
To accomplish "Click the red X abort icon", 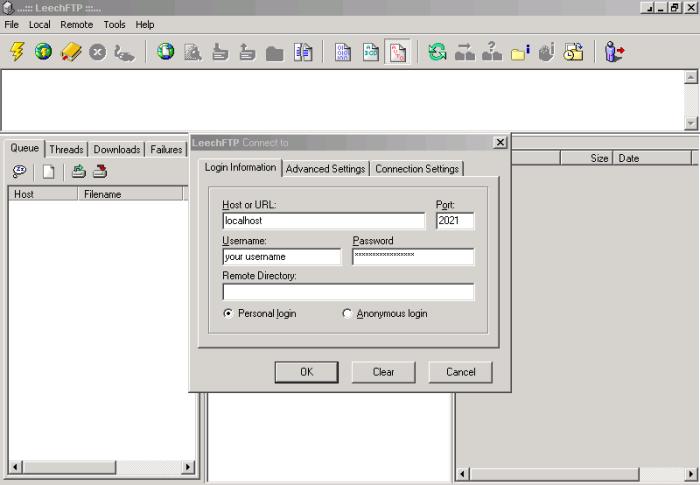I will [97, 52].
